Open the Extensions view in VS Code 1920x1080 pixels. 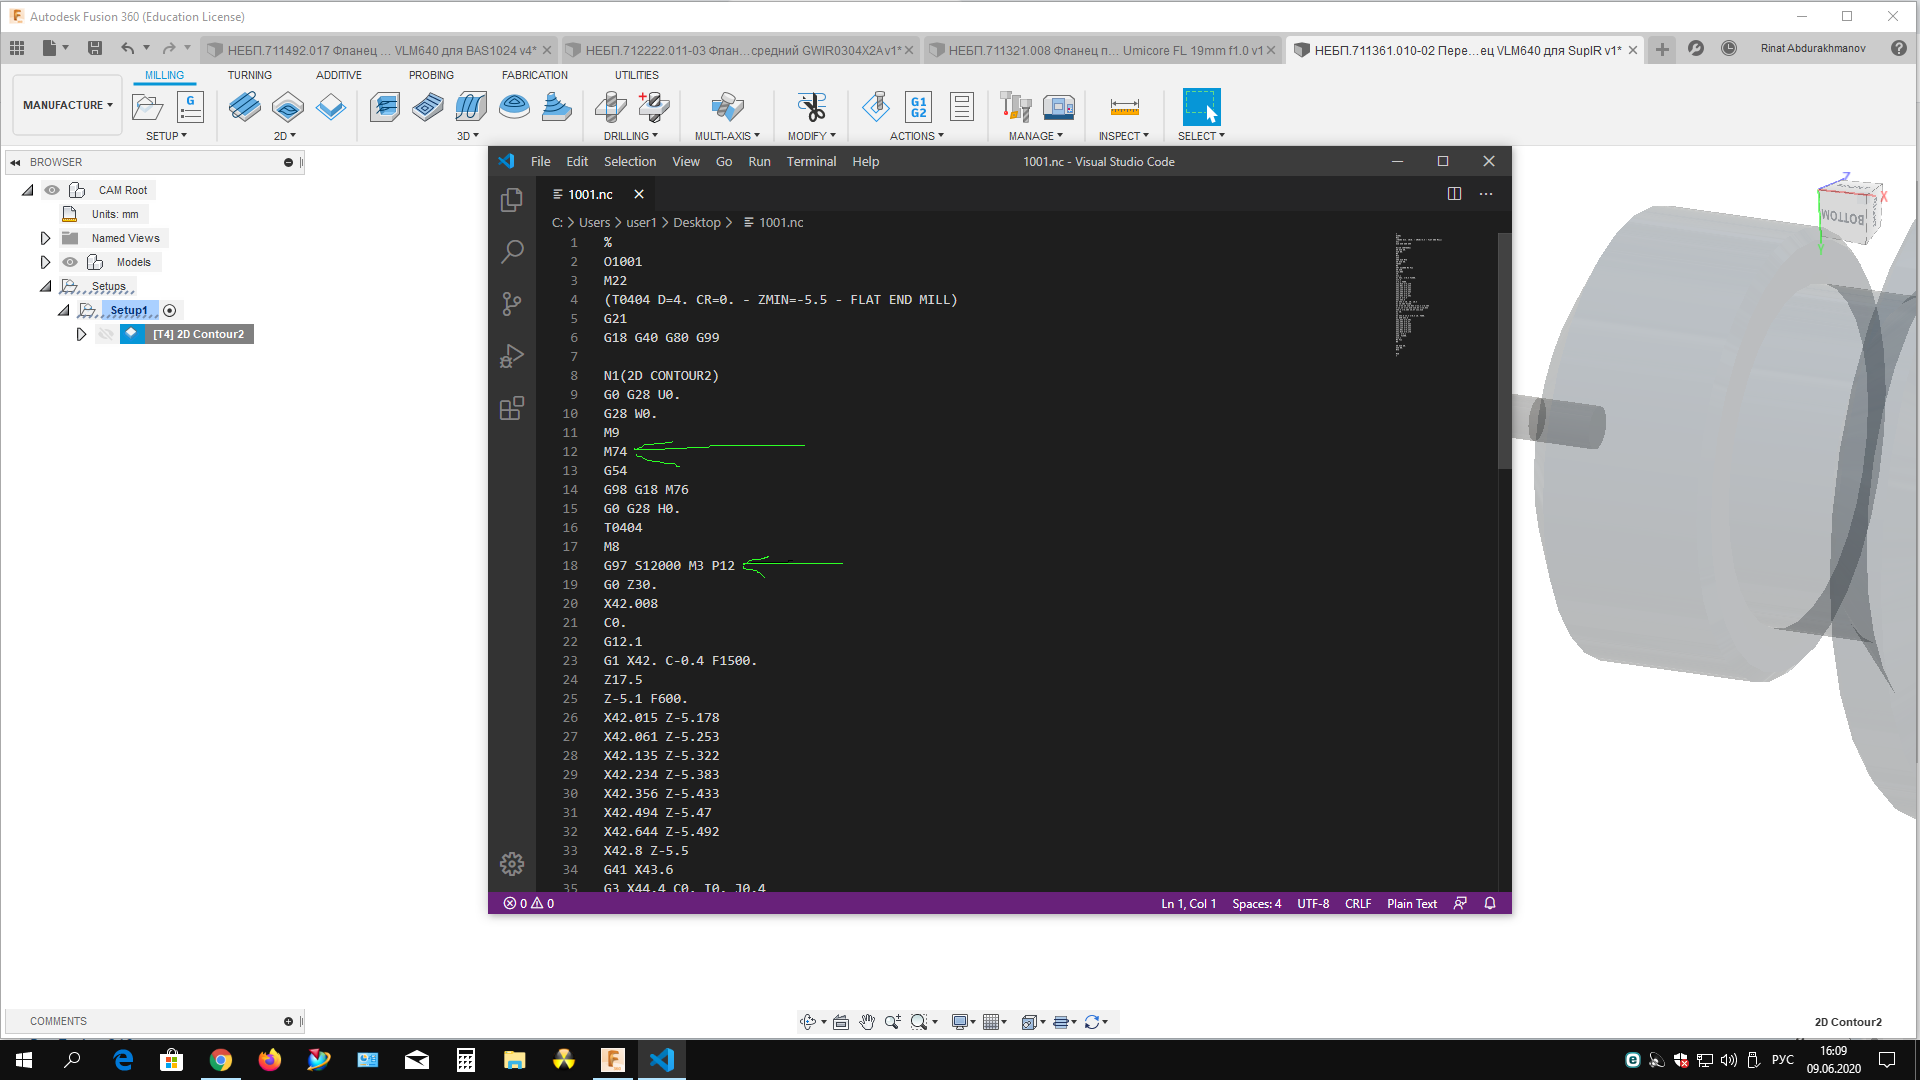[x=512, y=408]
